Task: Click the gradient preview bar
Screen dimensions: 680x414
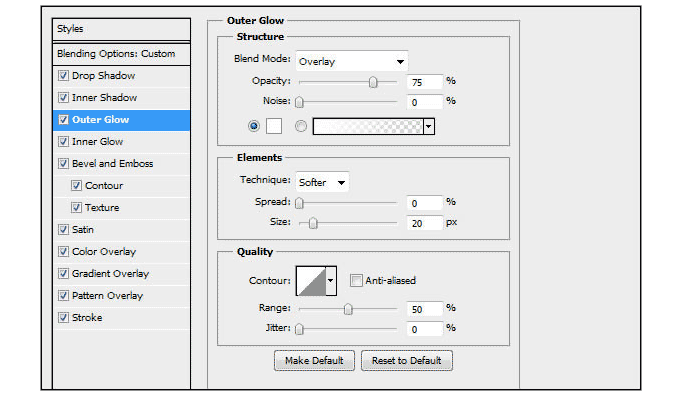Action: (368, 127)
